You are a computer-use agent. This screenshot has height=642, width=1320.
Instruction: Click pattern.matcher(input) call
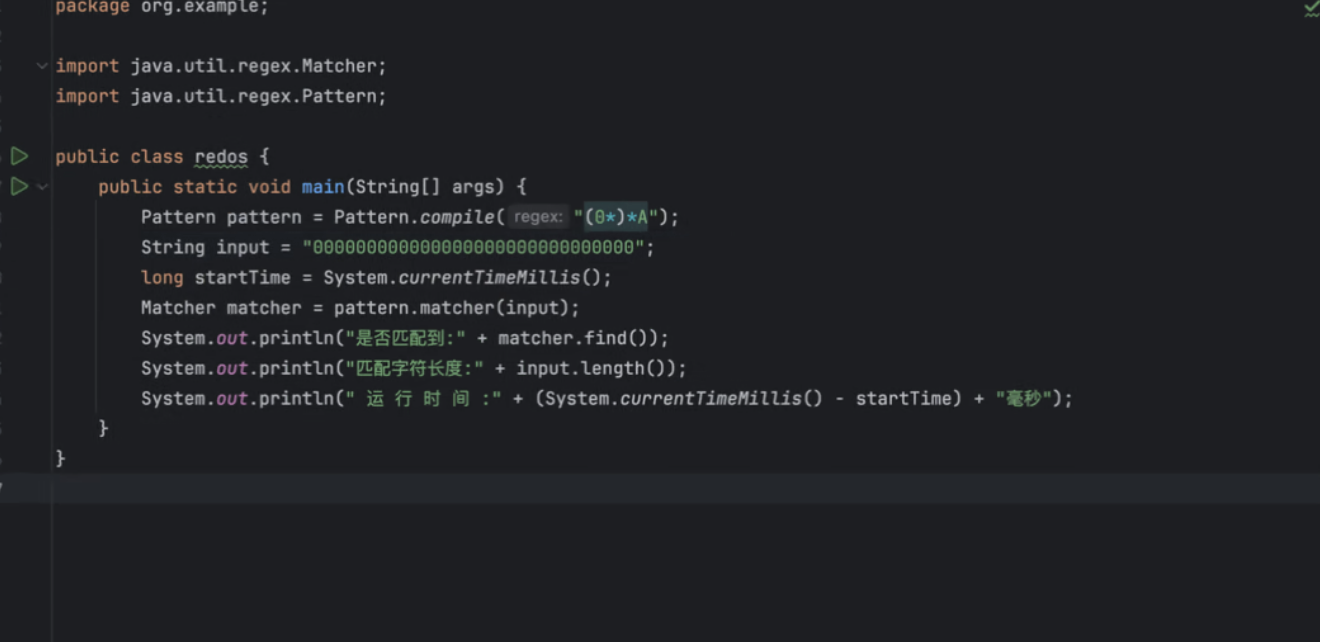tap(456, 308)
